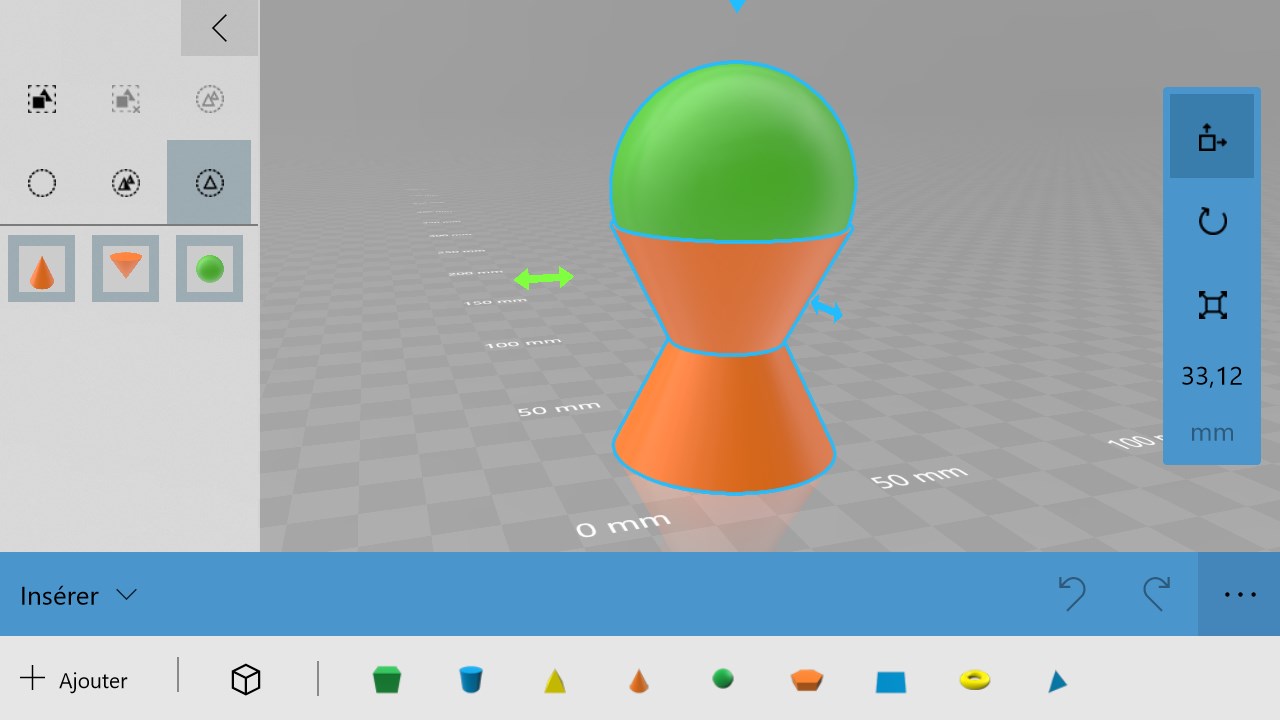The width and height of the screenshot is (1280, 720).
Task: Insert a yellow torus shape
Action: coord(975,680)
